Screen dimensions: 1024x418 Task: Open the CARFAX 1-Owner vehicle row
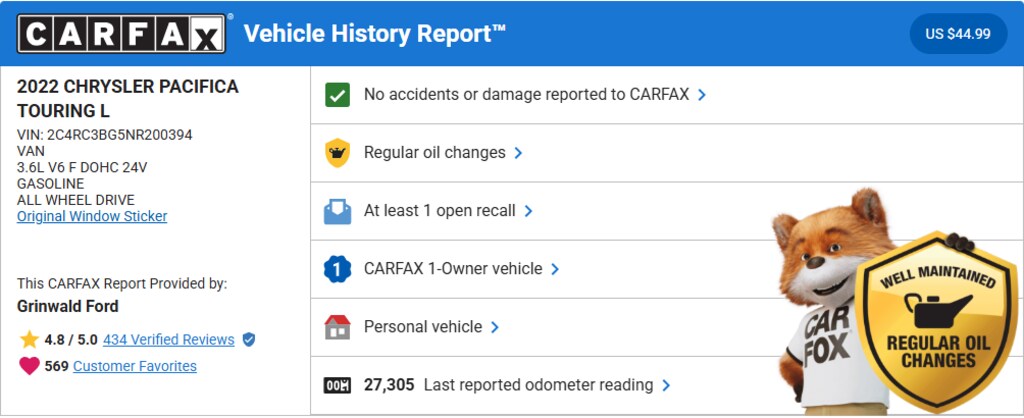[x=453, y=269]
